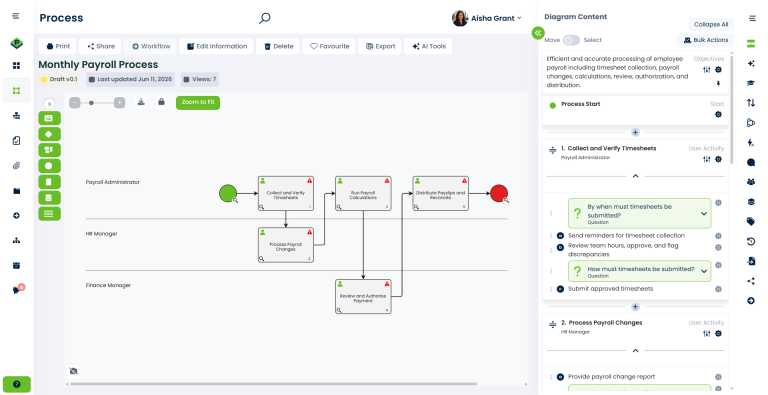The width and height of the screenshot is (768, 395).
Task: Click the zoom slider handle
Action: [x=91, y=103]
